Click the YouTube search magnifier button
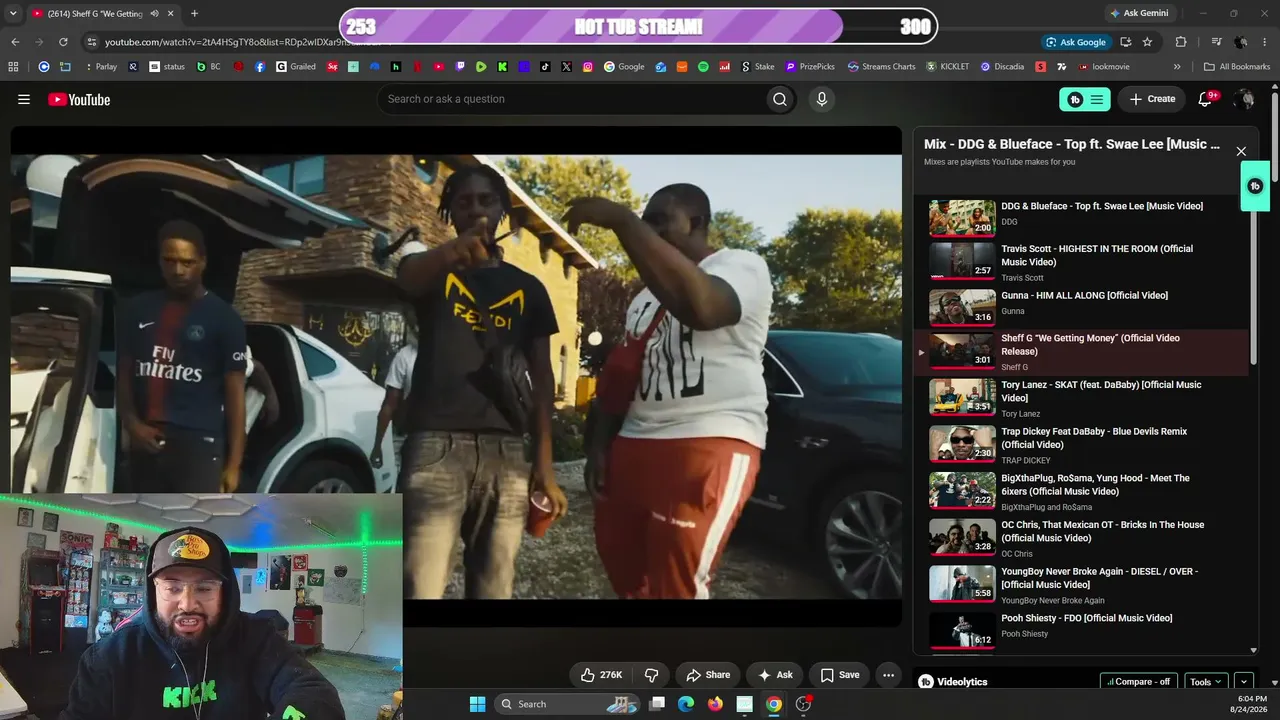 click(780, 99)
